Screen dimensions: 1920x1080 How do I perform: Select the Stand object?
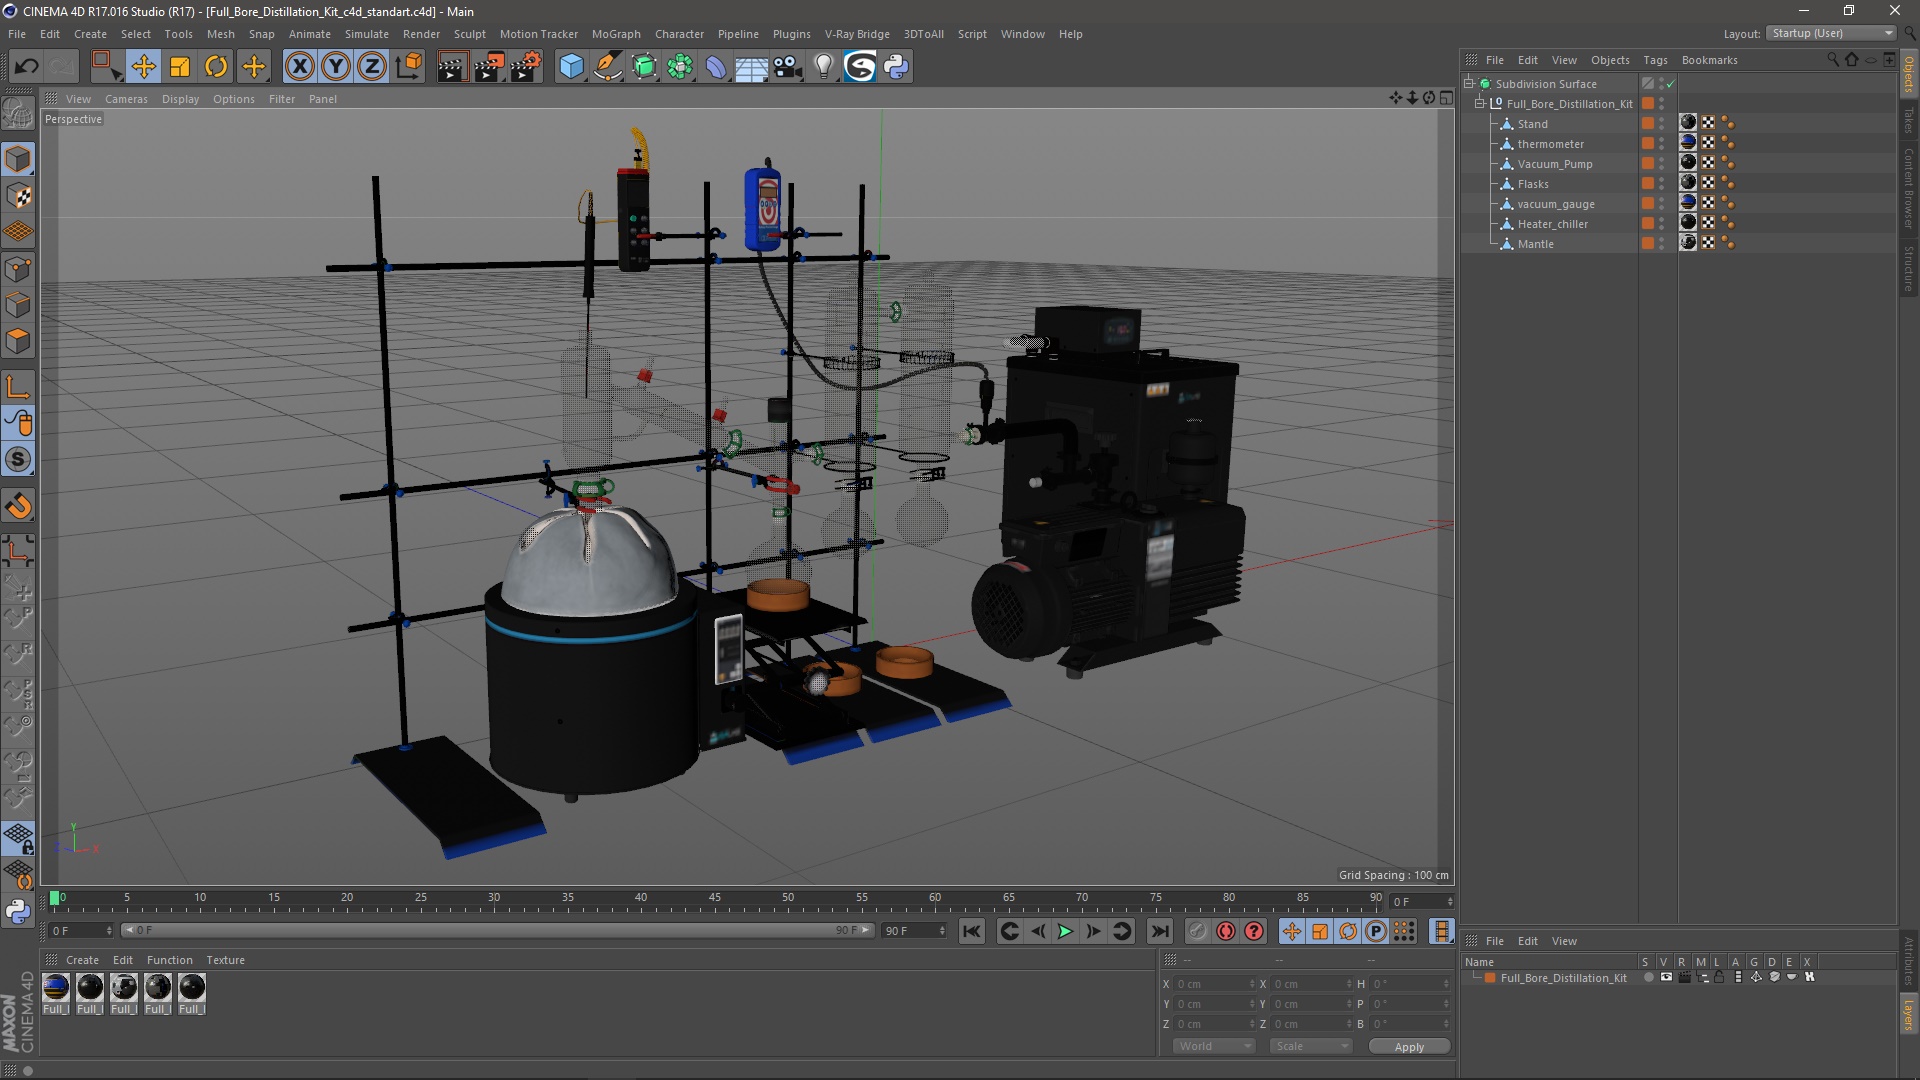click(1532, 124)
